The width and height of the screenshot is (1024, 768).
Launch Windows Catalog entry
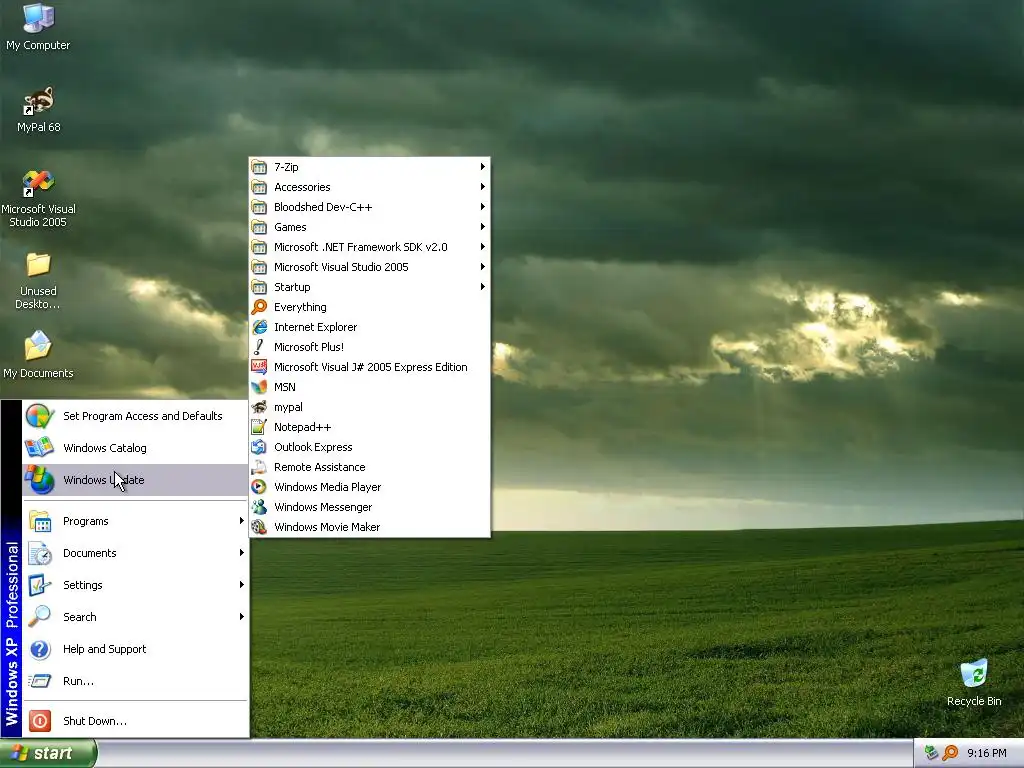[x=135, y=448]
